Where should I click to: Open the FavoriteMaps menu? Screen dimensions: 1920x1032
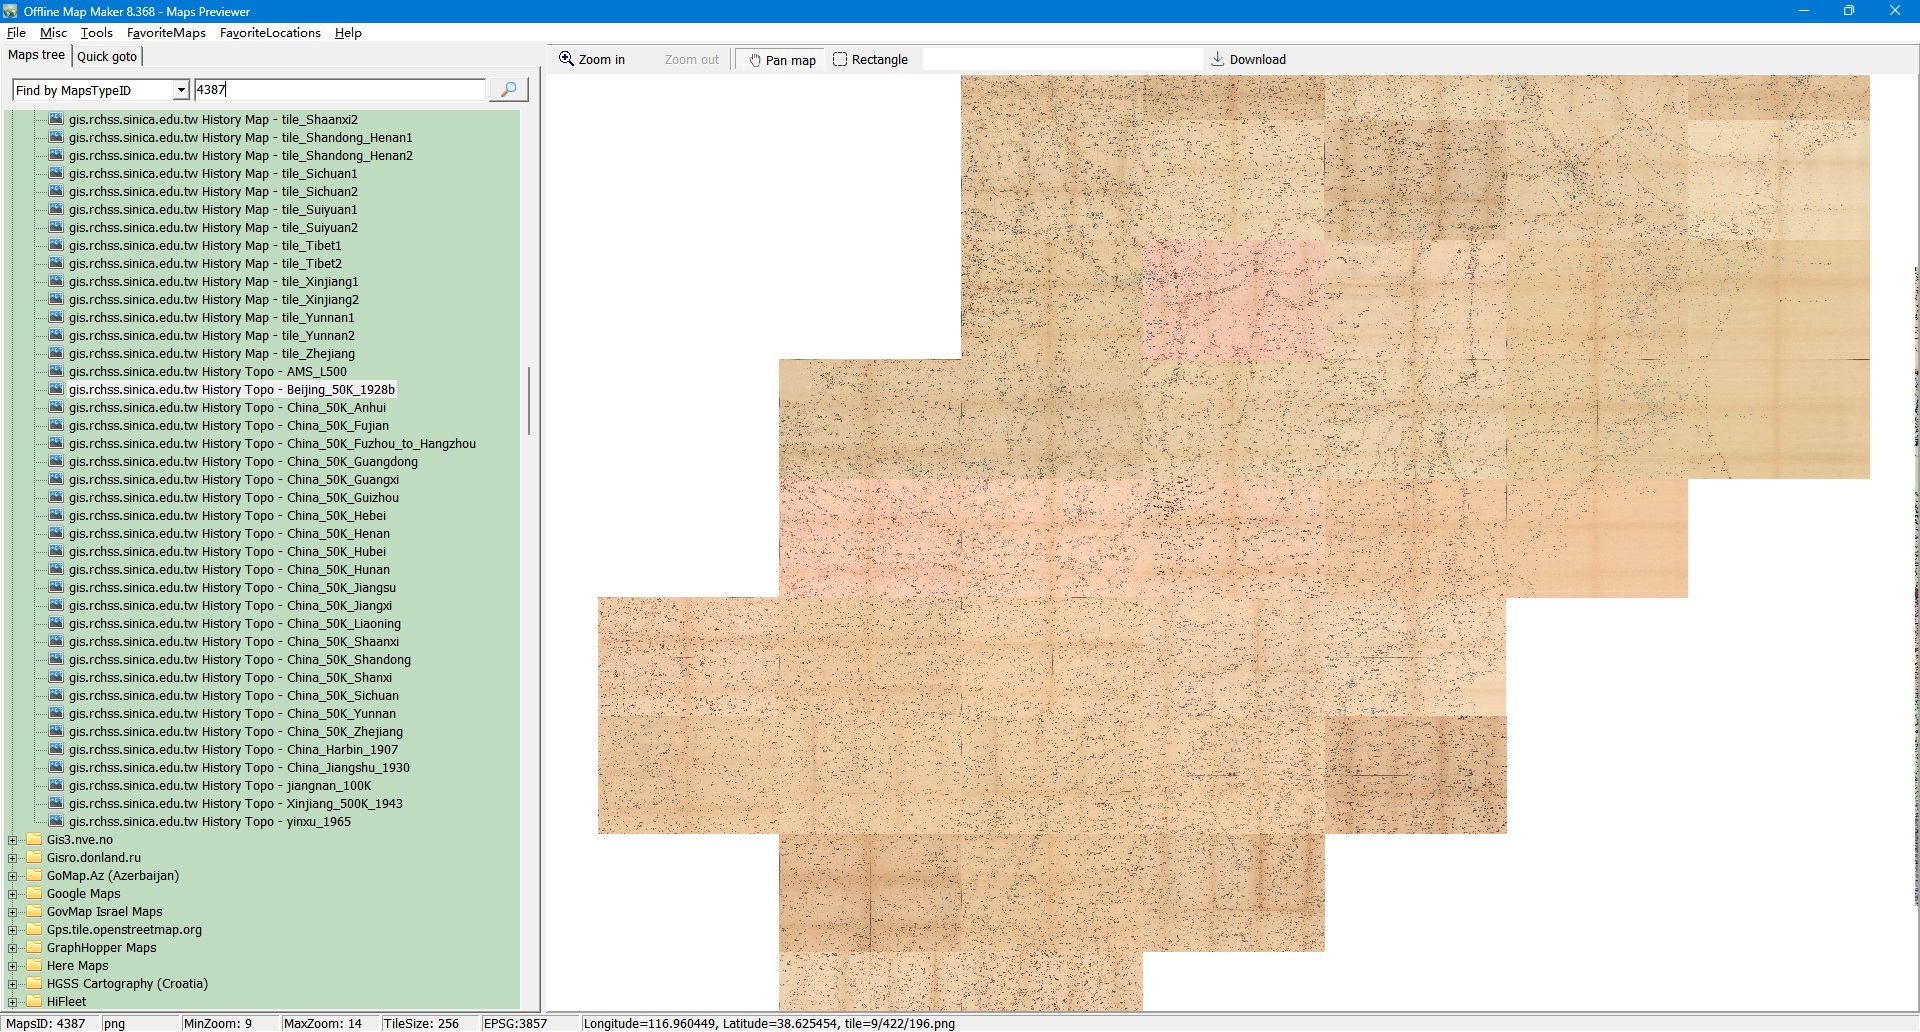(166, 33)
